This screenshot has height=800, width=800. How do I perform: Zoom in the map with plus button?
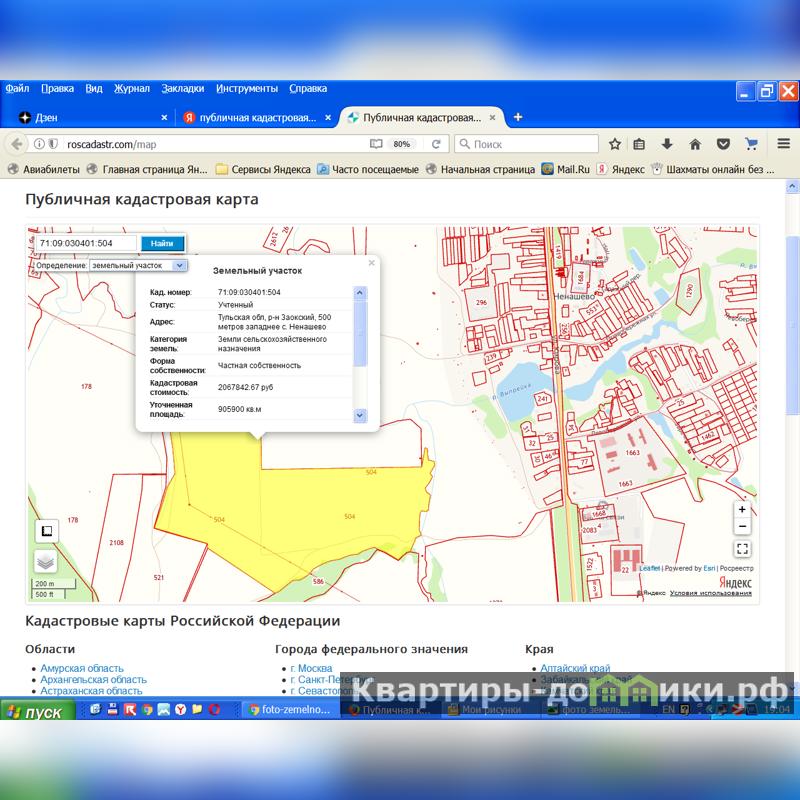coord(742,509)
